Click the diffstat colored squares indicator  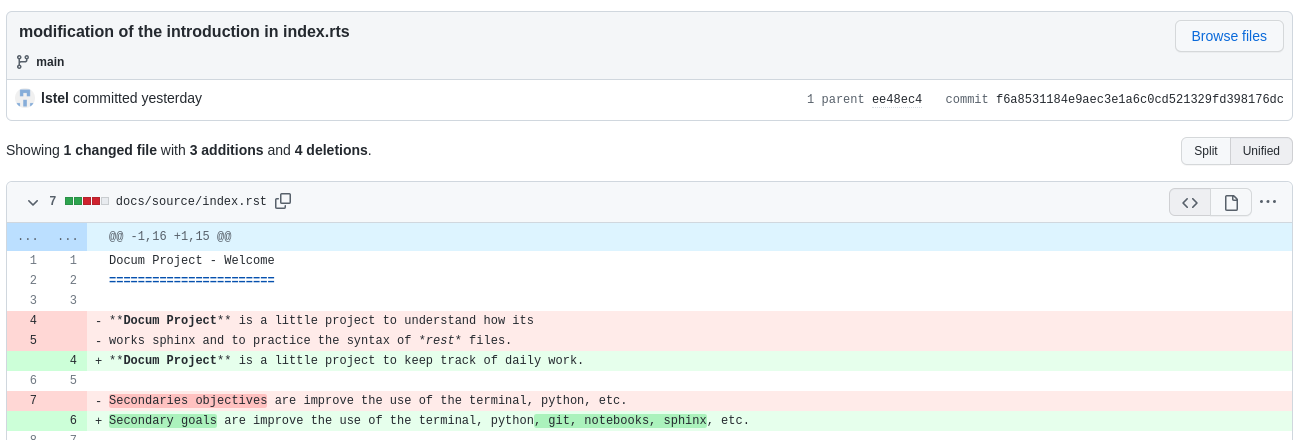pyautogui.click(x=87, y=201)
